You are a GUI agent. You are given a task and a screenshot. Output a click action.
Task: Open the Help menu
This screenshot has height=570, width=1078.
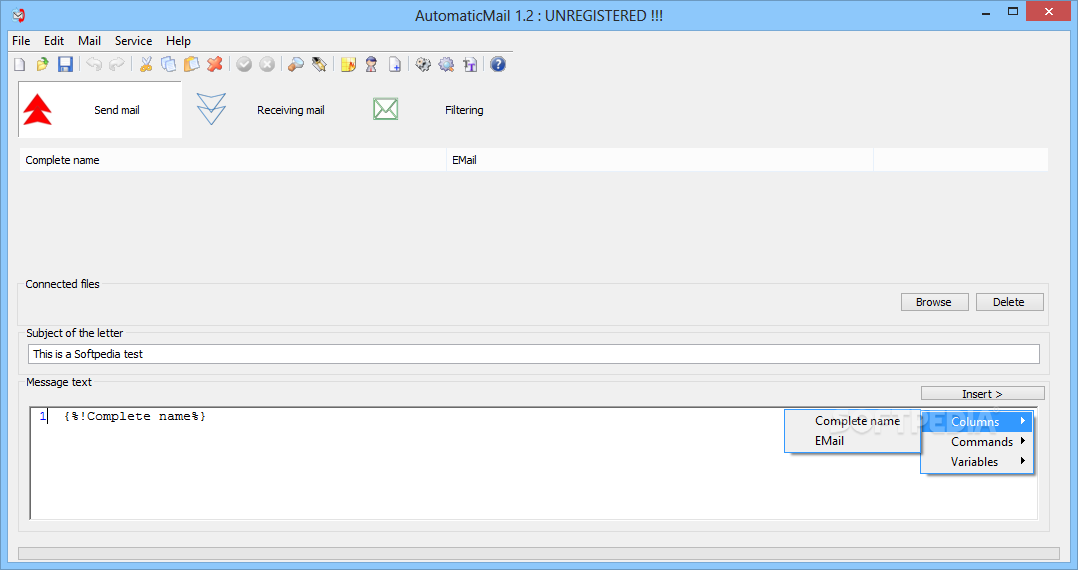click(x=178, y=41)
